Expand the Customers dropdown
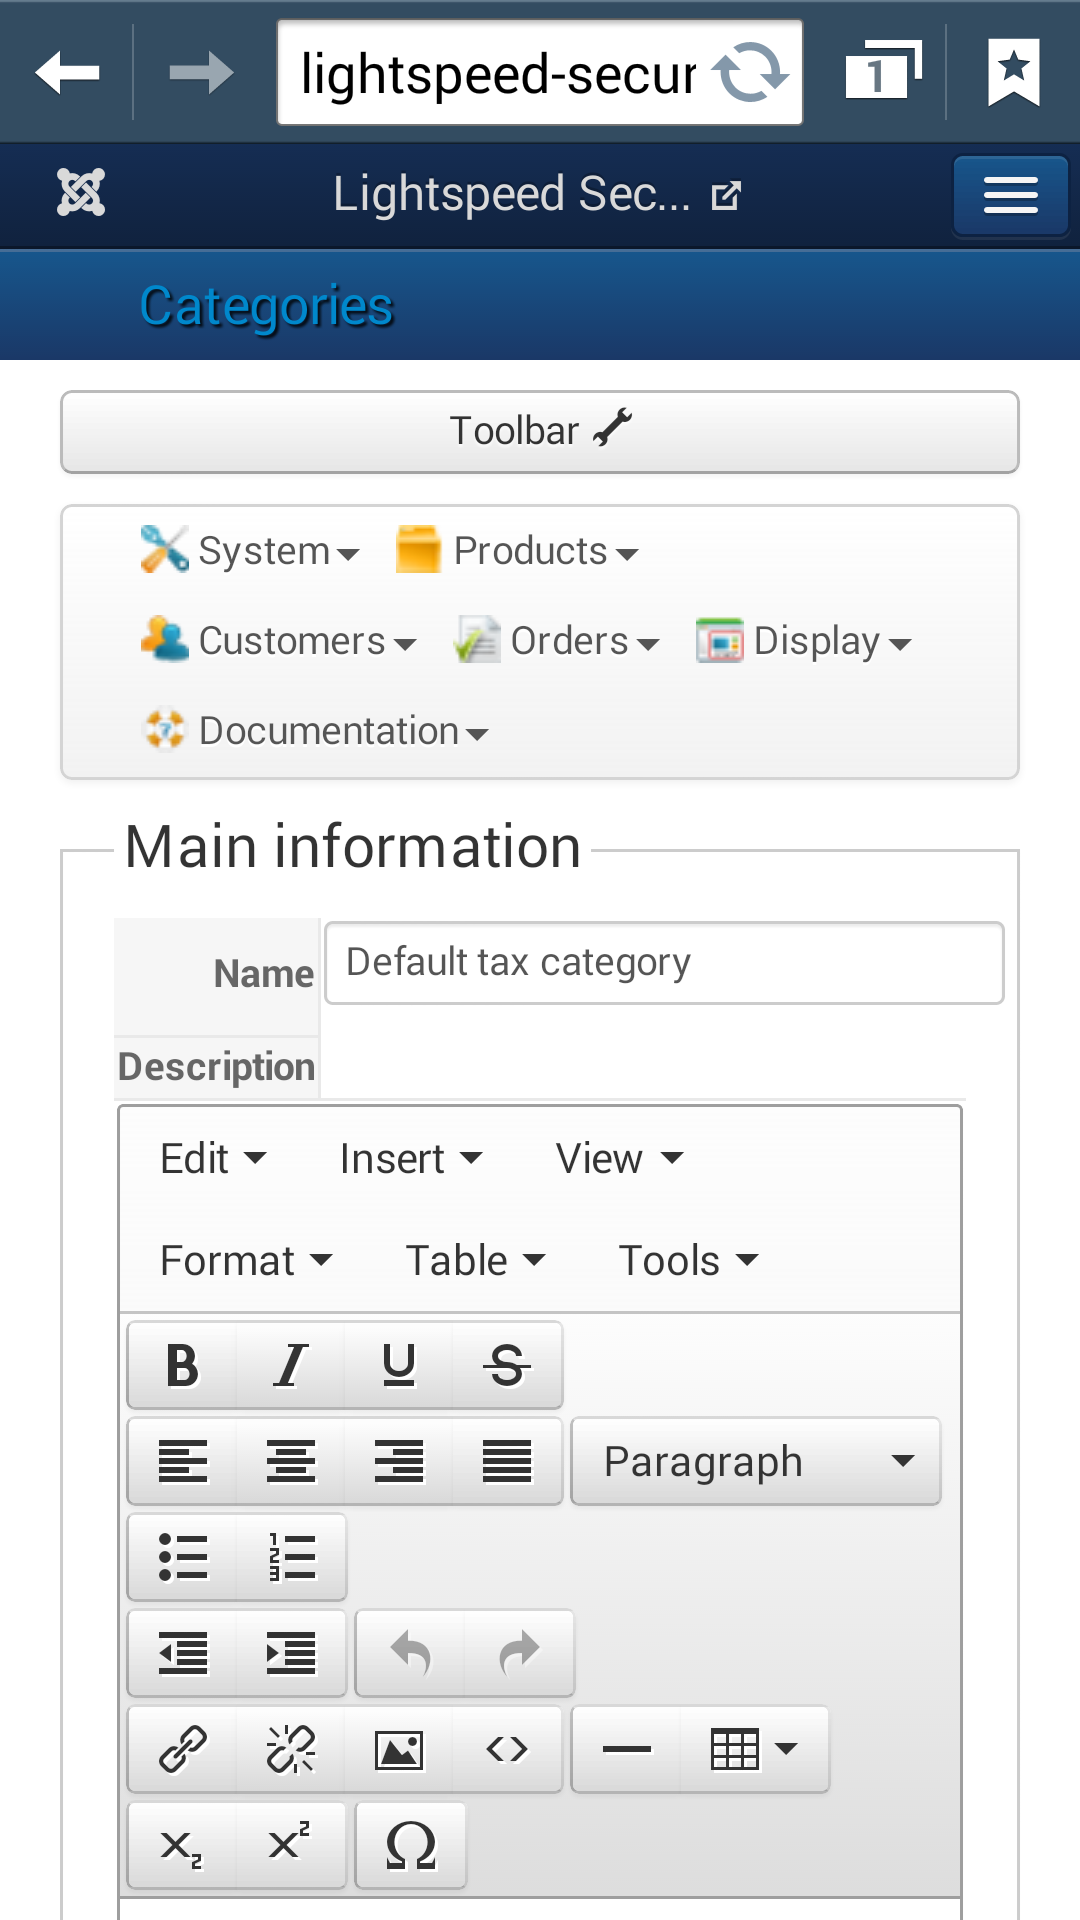The width and height of the screenshot is (1080, 1920). (279, 641)
